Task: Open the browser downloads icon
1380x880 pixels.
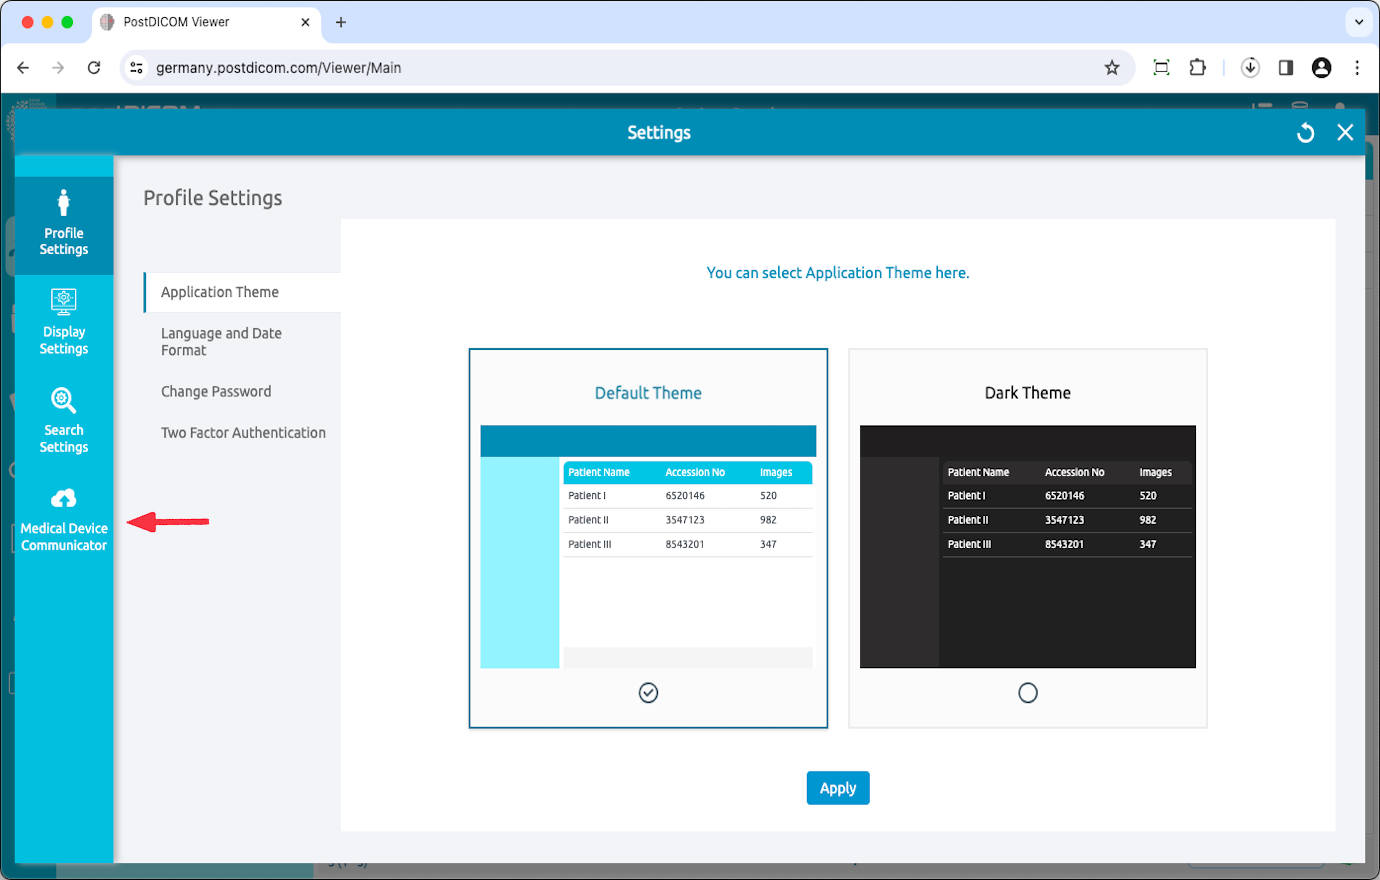Action: tap(1250, 67)
